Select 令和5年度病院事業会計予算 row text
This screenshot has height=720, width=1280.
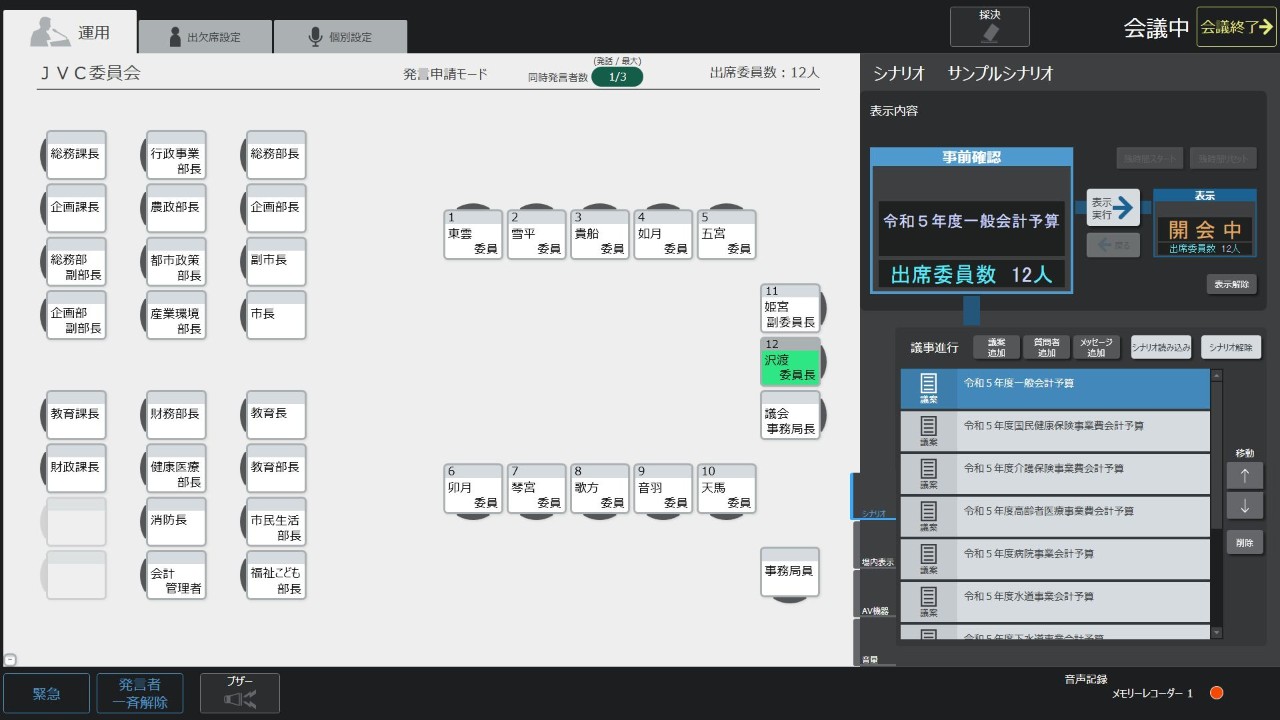[1029, 553]
